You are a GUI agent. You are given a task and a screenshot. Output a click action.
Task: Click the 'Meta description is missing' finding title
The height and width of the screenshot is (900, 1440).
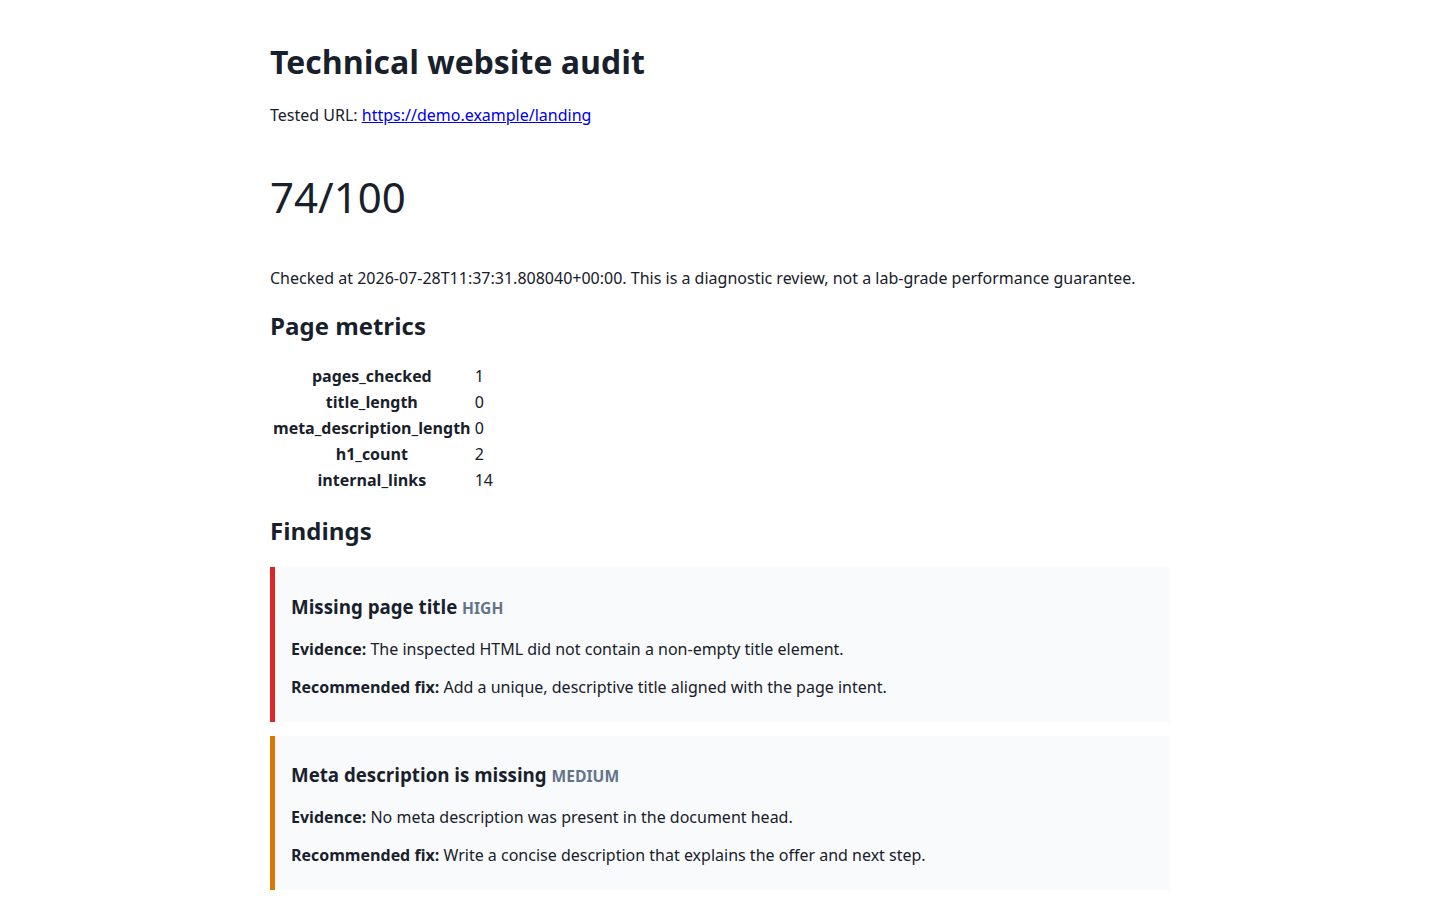[x=419, y=775]
